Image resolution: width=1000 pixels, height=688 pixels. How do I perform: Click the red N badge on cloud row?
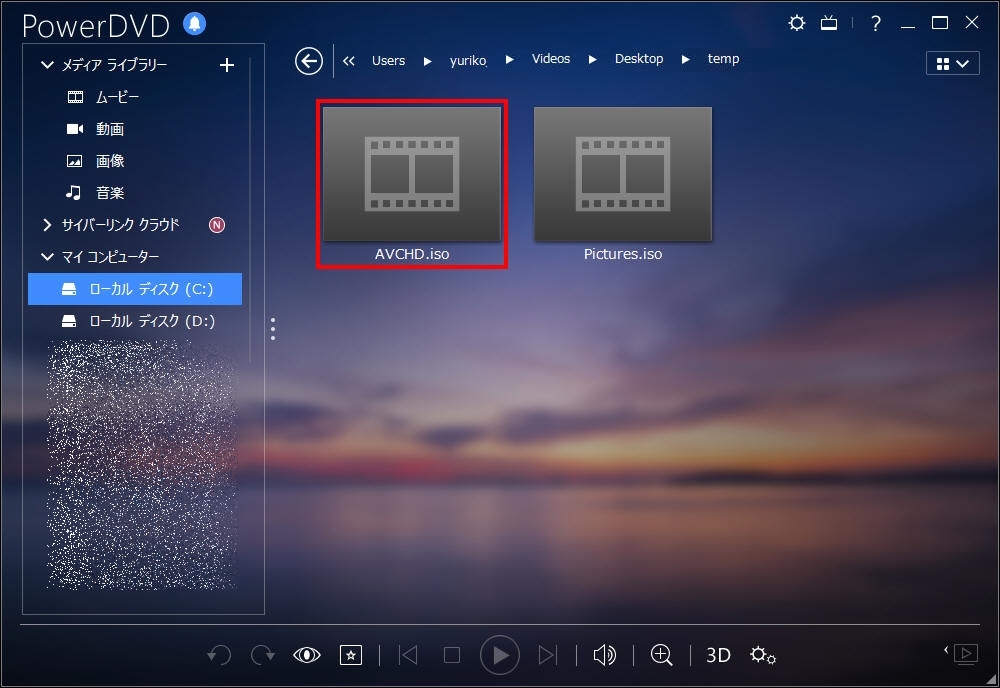click(x=217, y=224)
